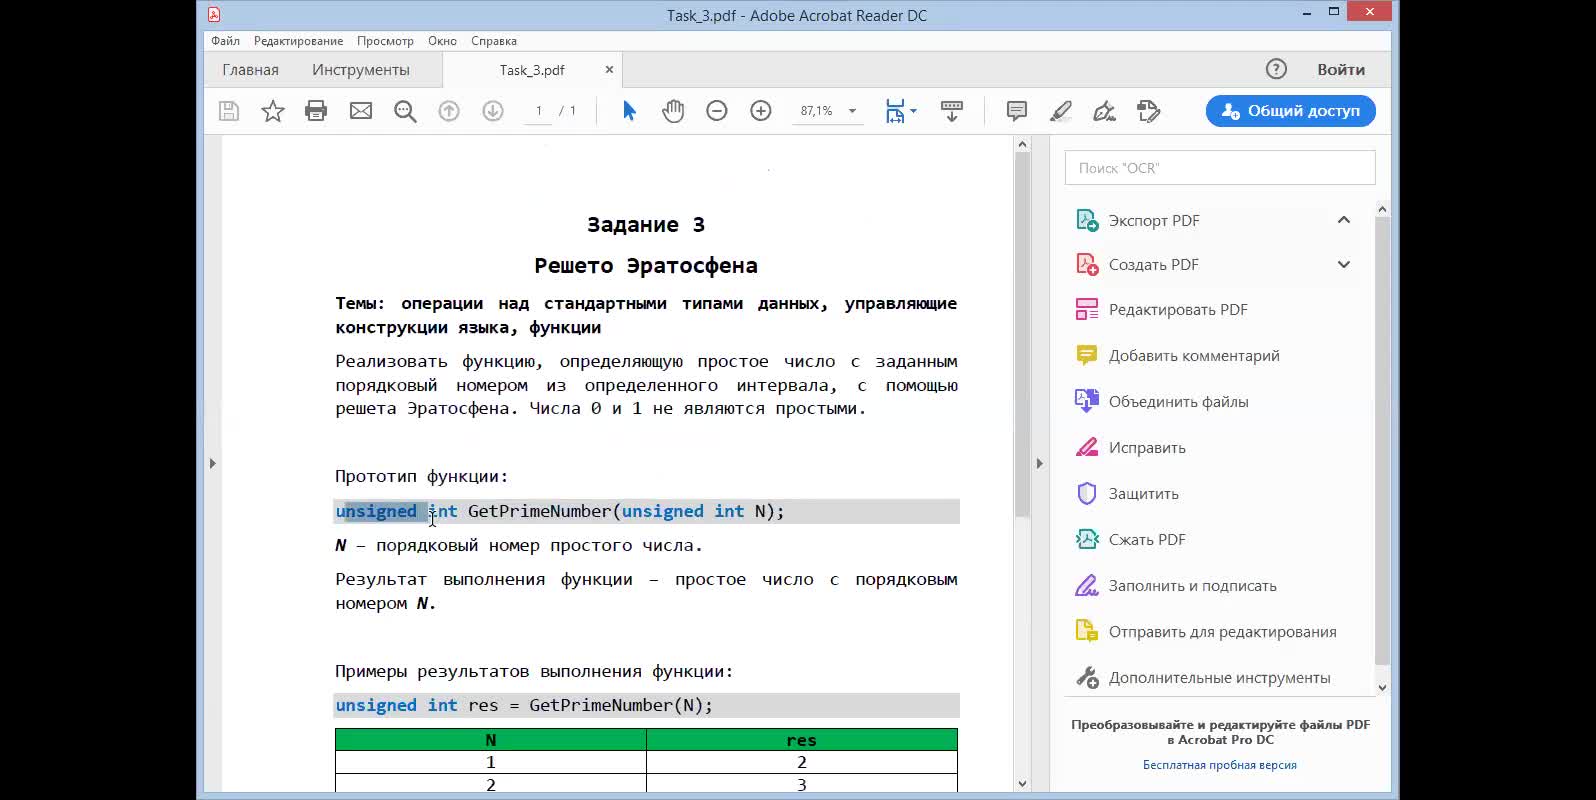Go to previous page arrow icon
This screenshot has width=1596, height=800.
click(449, 111)
